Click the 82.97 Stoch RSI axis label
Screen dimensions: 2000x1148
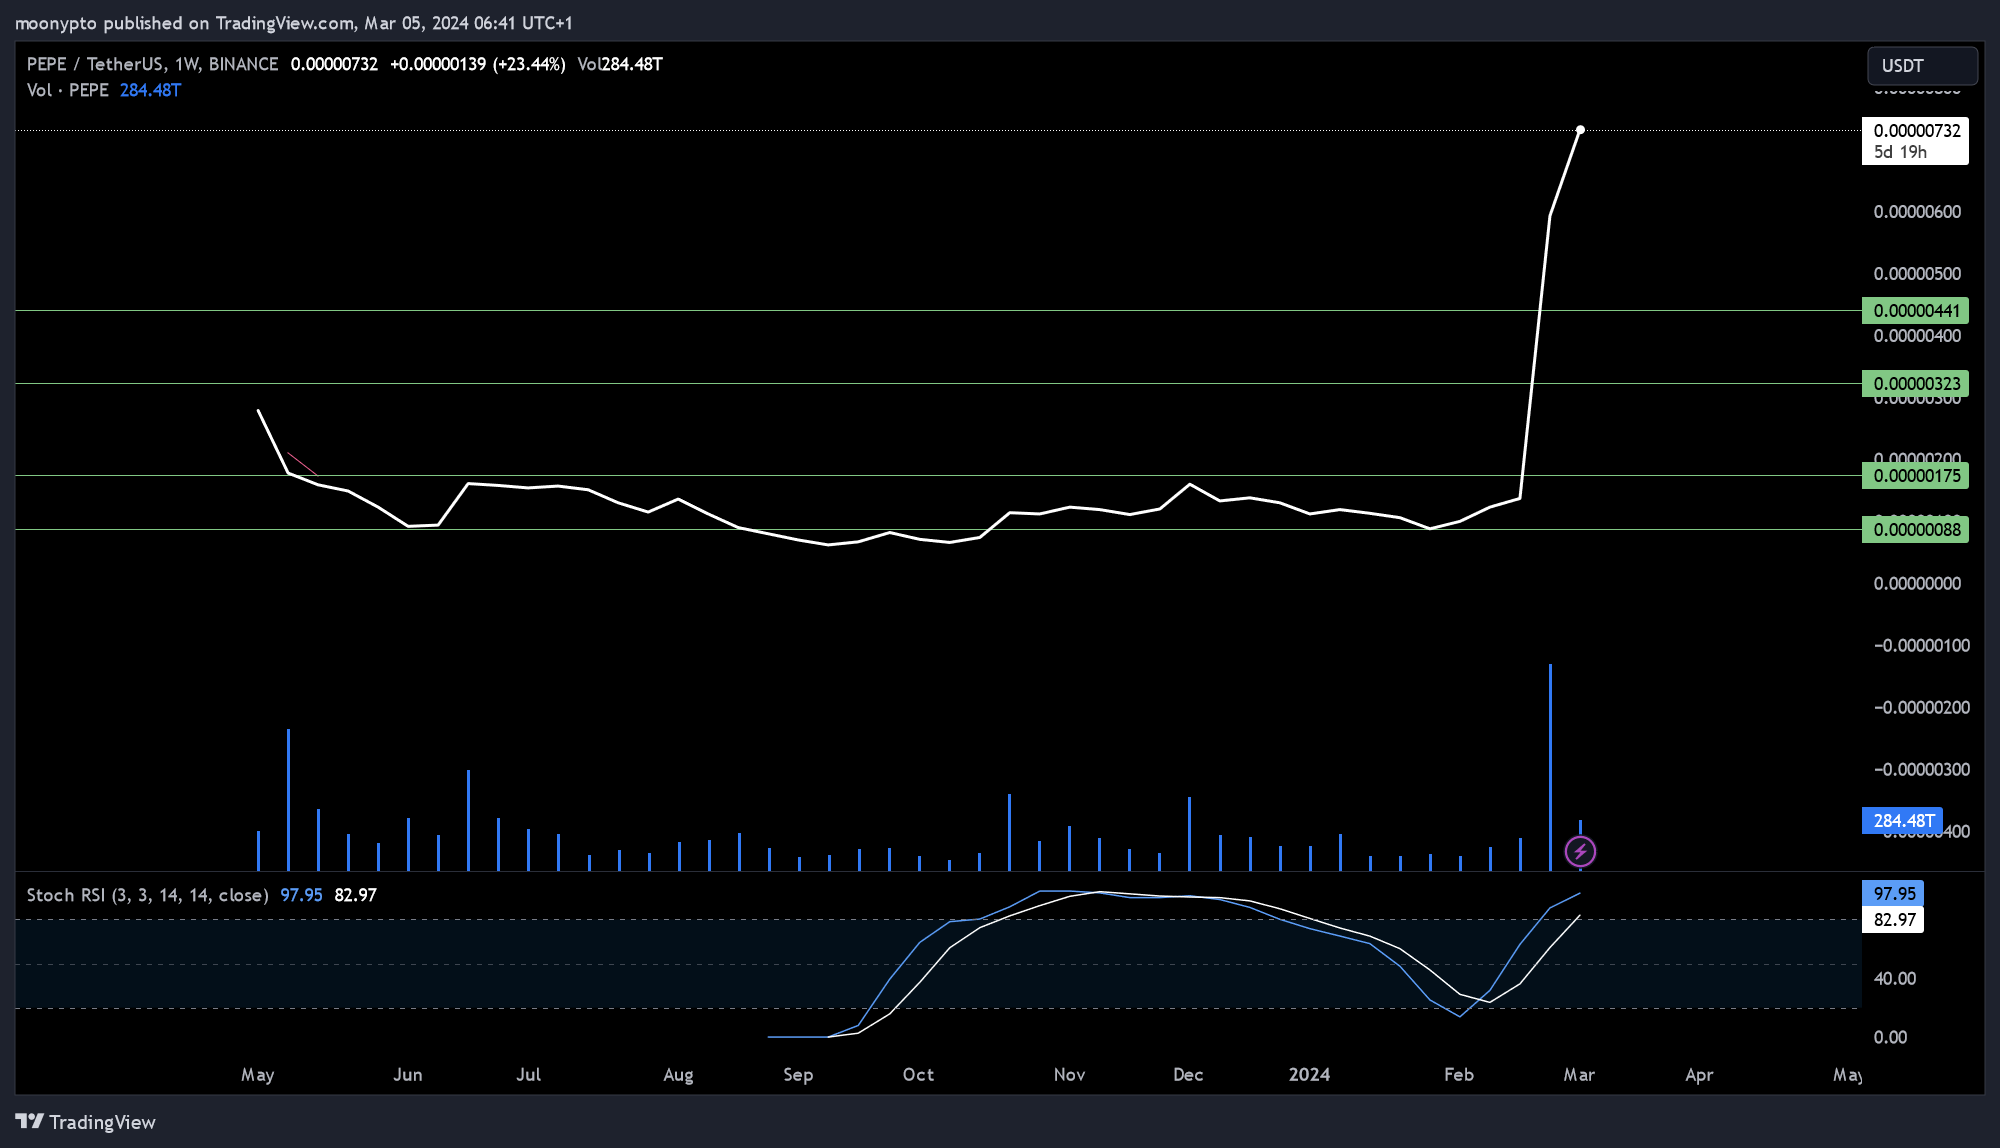tap(1893, 920)
